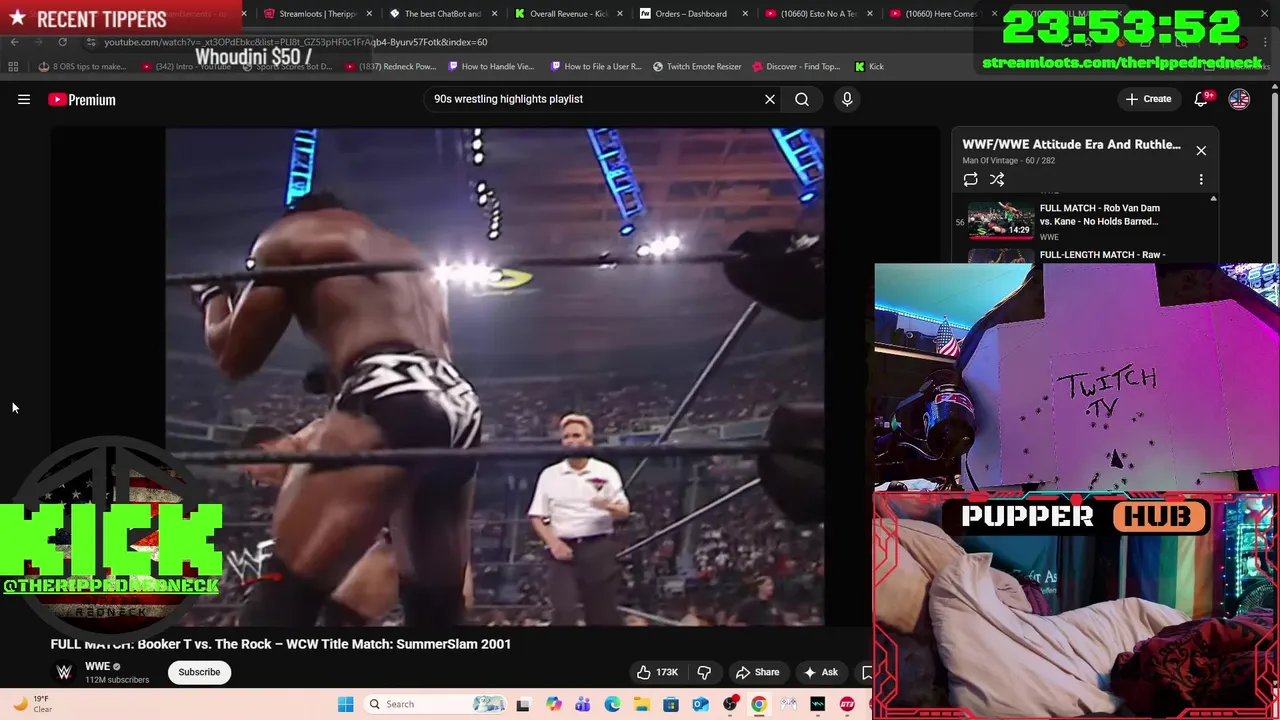
Task: Open Microsoft Store from the taskbar
Action: [671, 704]
